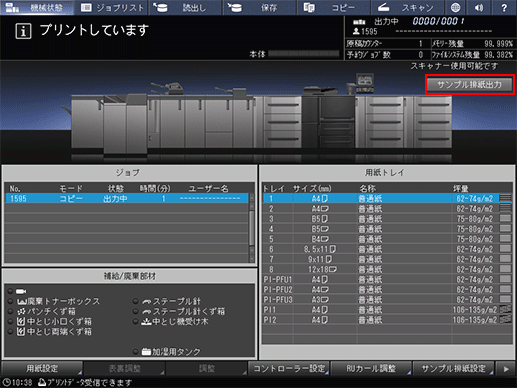Select the PI-PFU2 tray row
Viewport: 517px width, 388px height.
click(387, 289)
